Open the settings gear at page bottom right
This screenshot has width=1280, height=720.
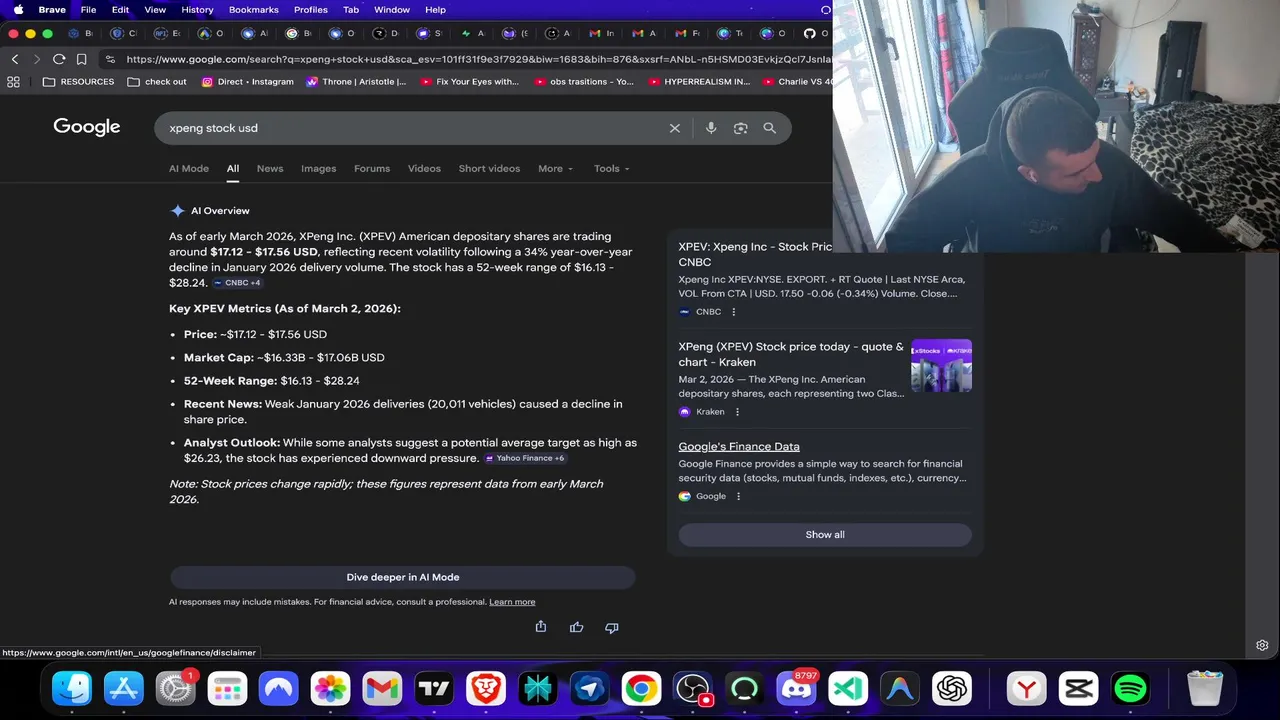1262,645
